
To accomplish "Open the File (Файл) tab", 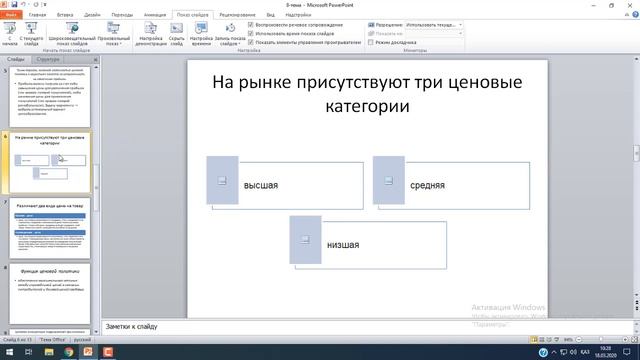I will click(11, 15).
